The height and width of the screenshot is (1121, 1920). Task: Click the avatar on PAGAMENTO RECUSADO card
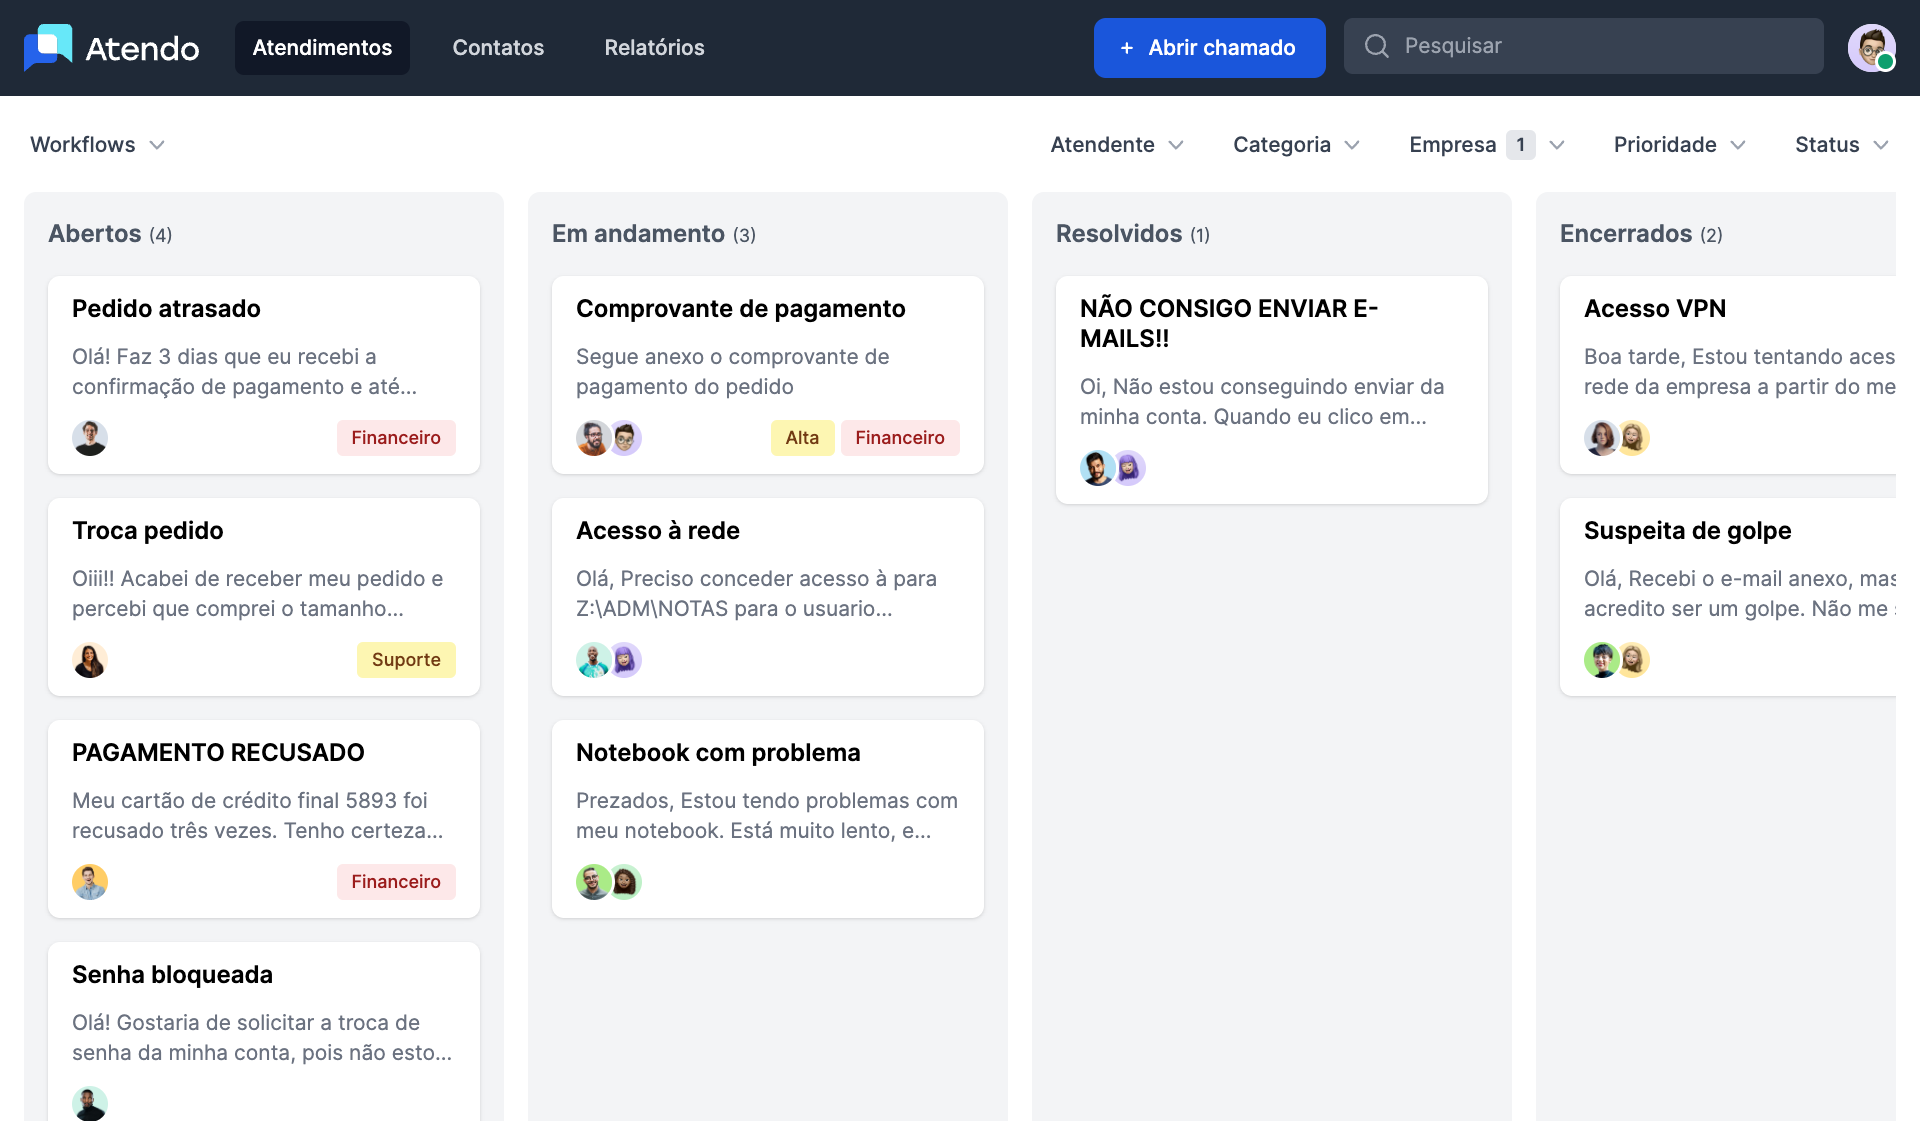click(x=90, y=882)
